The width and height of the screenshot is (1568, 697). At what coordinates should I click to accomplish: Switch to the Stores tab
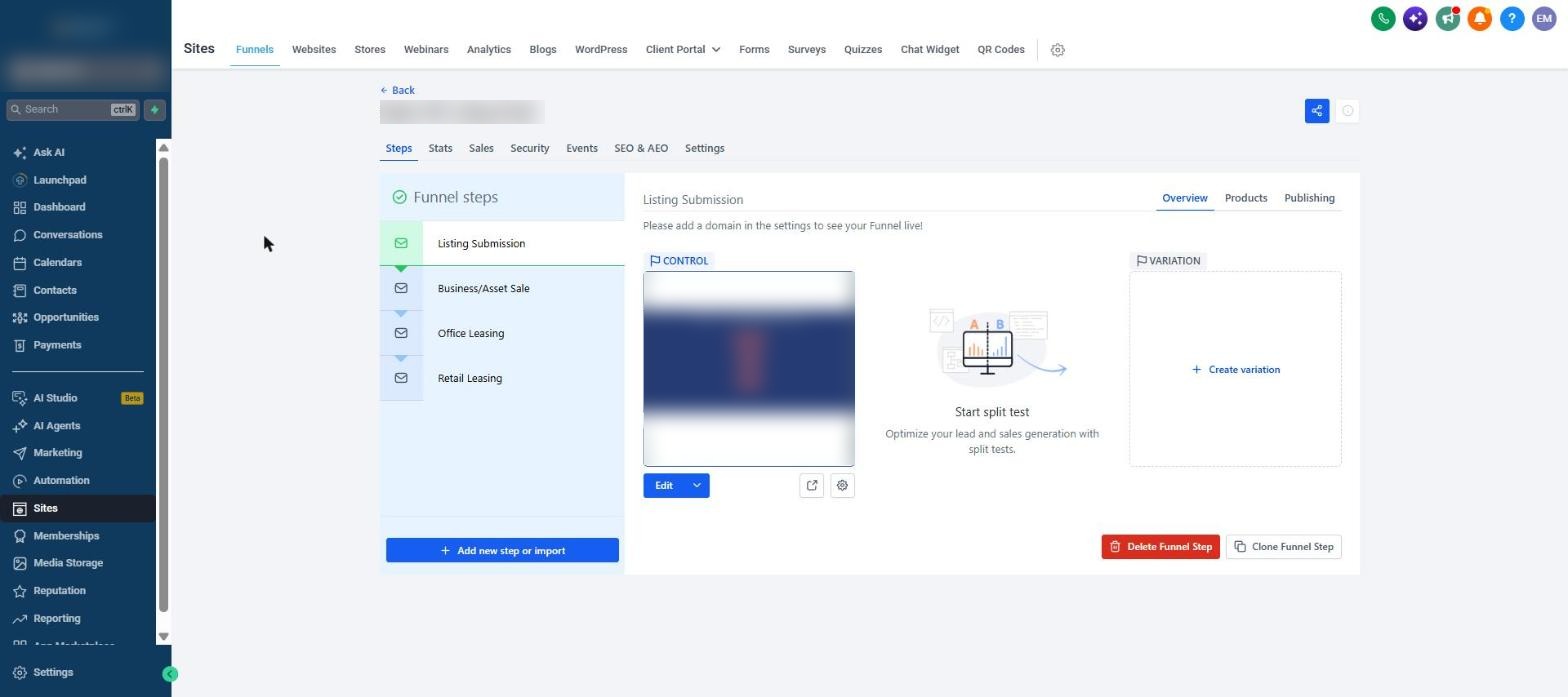tap(370, 50)
